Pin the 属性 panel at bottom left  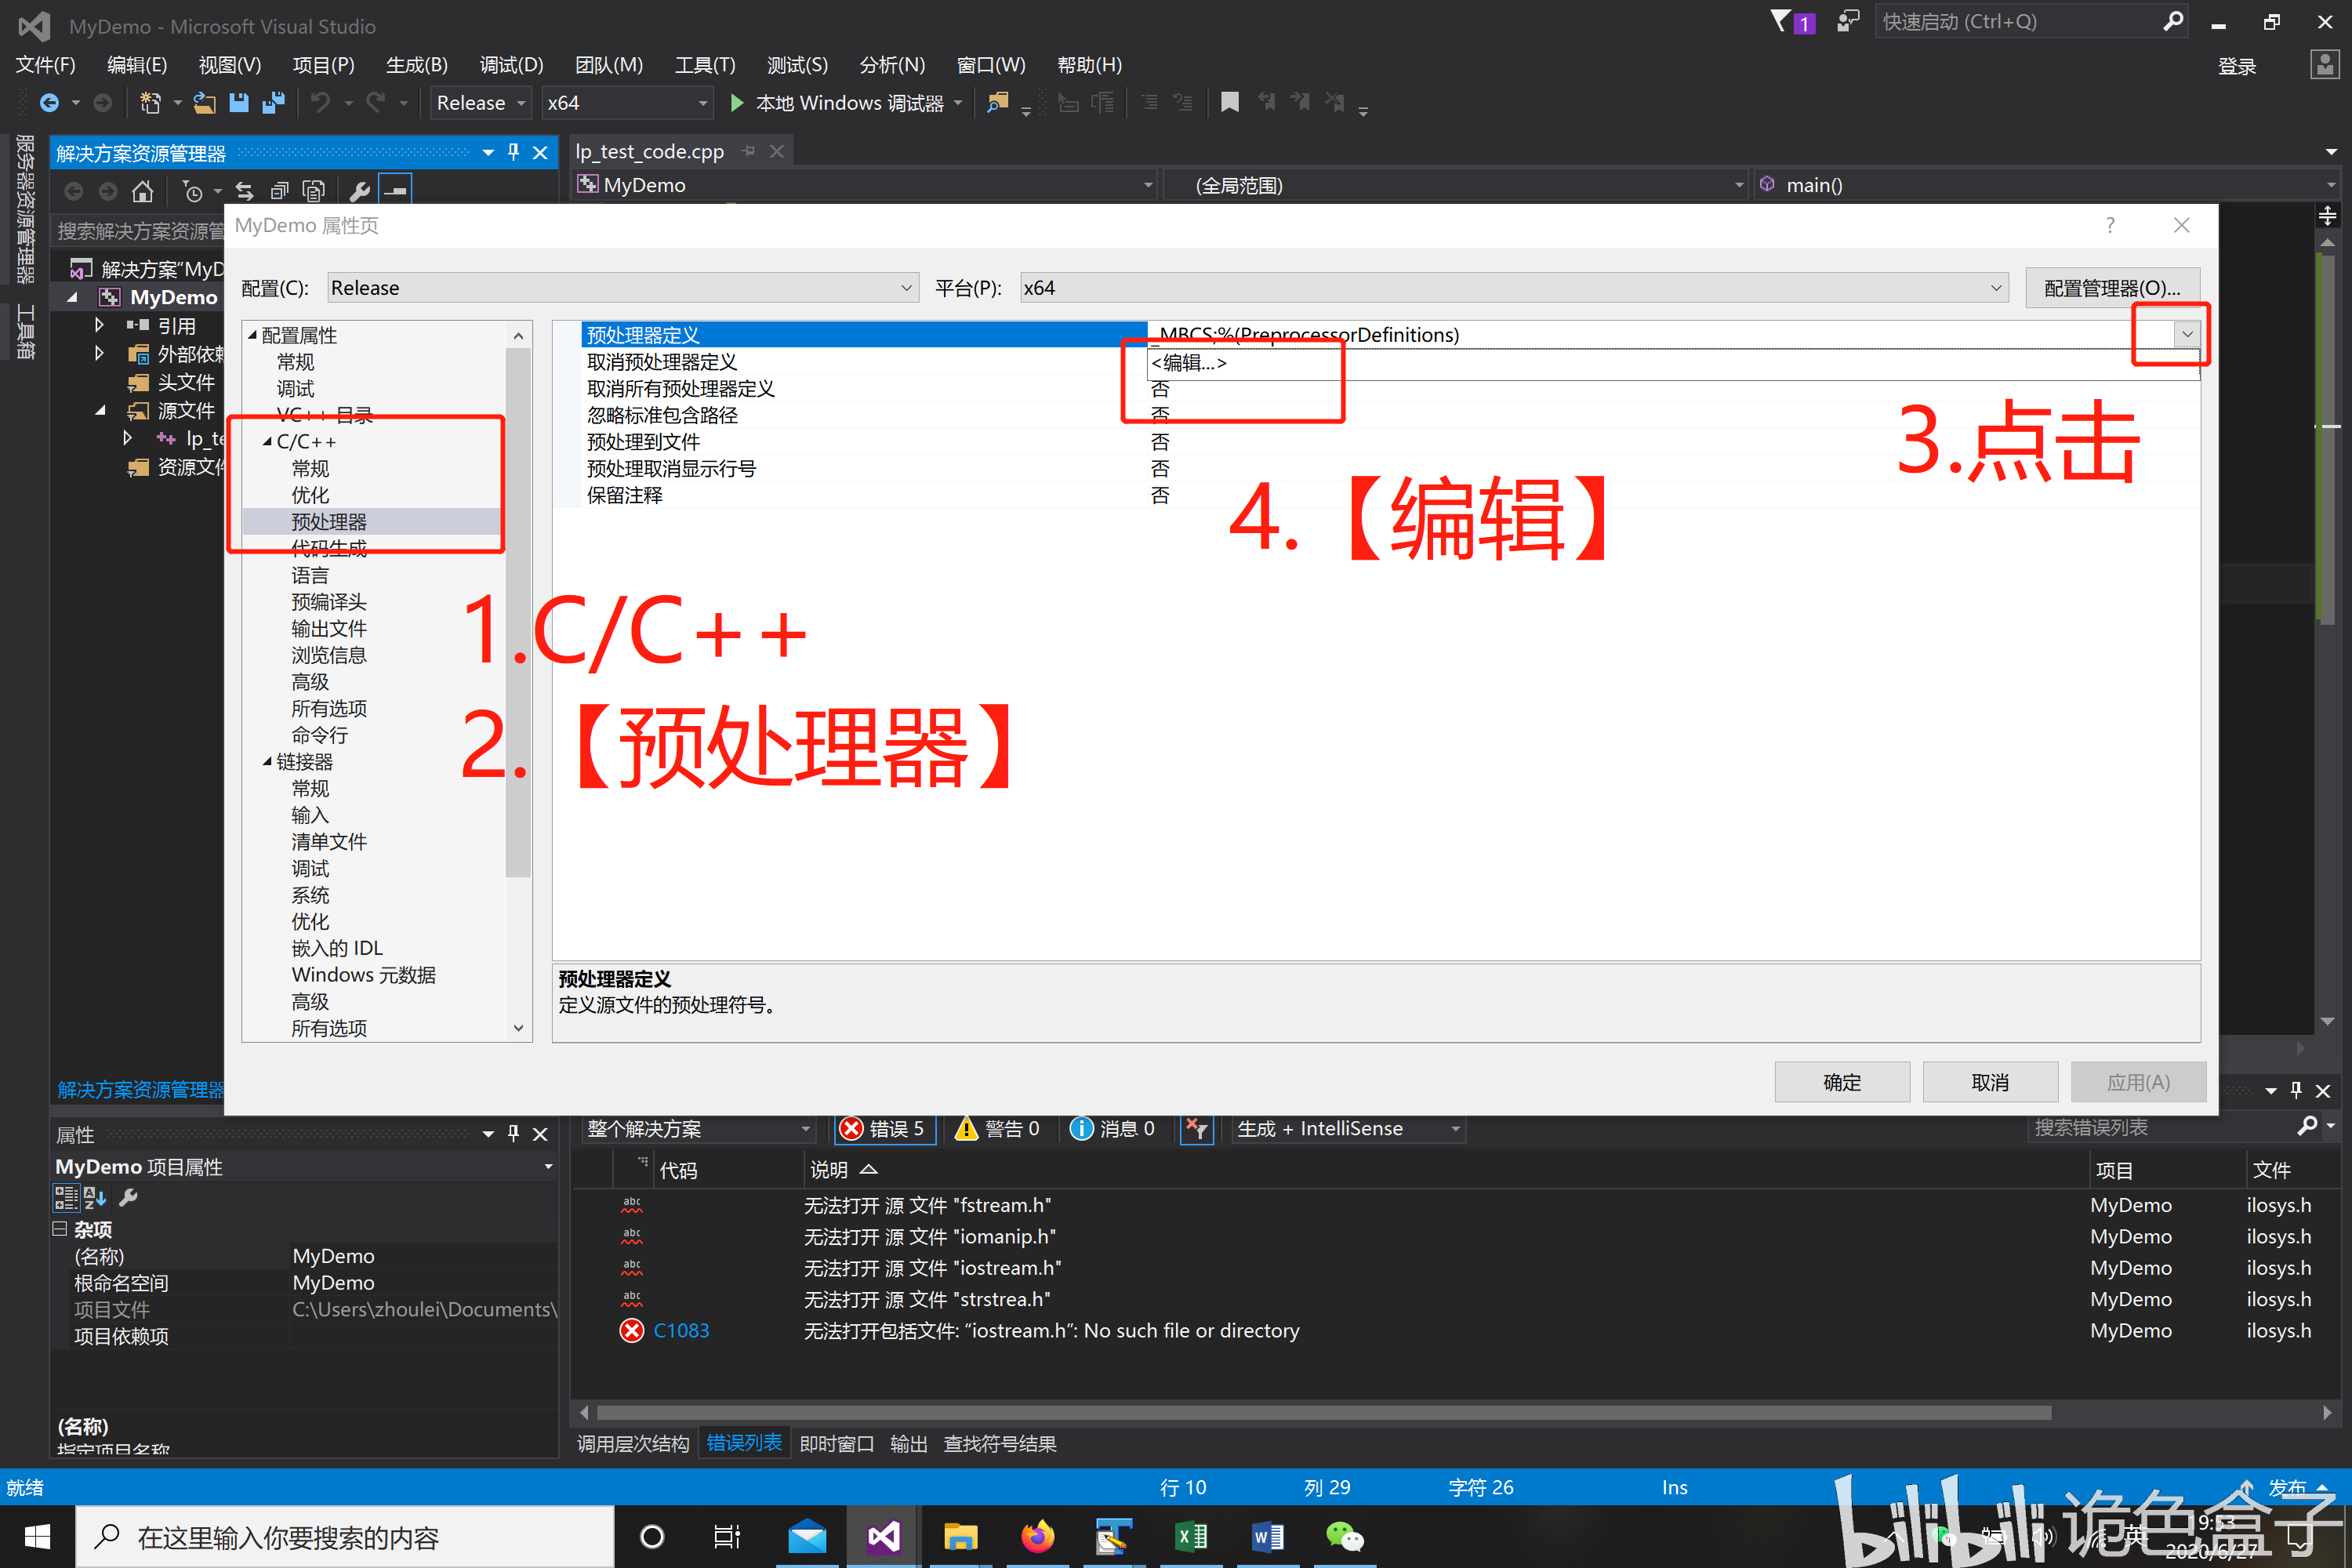pos(514,1133)
